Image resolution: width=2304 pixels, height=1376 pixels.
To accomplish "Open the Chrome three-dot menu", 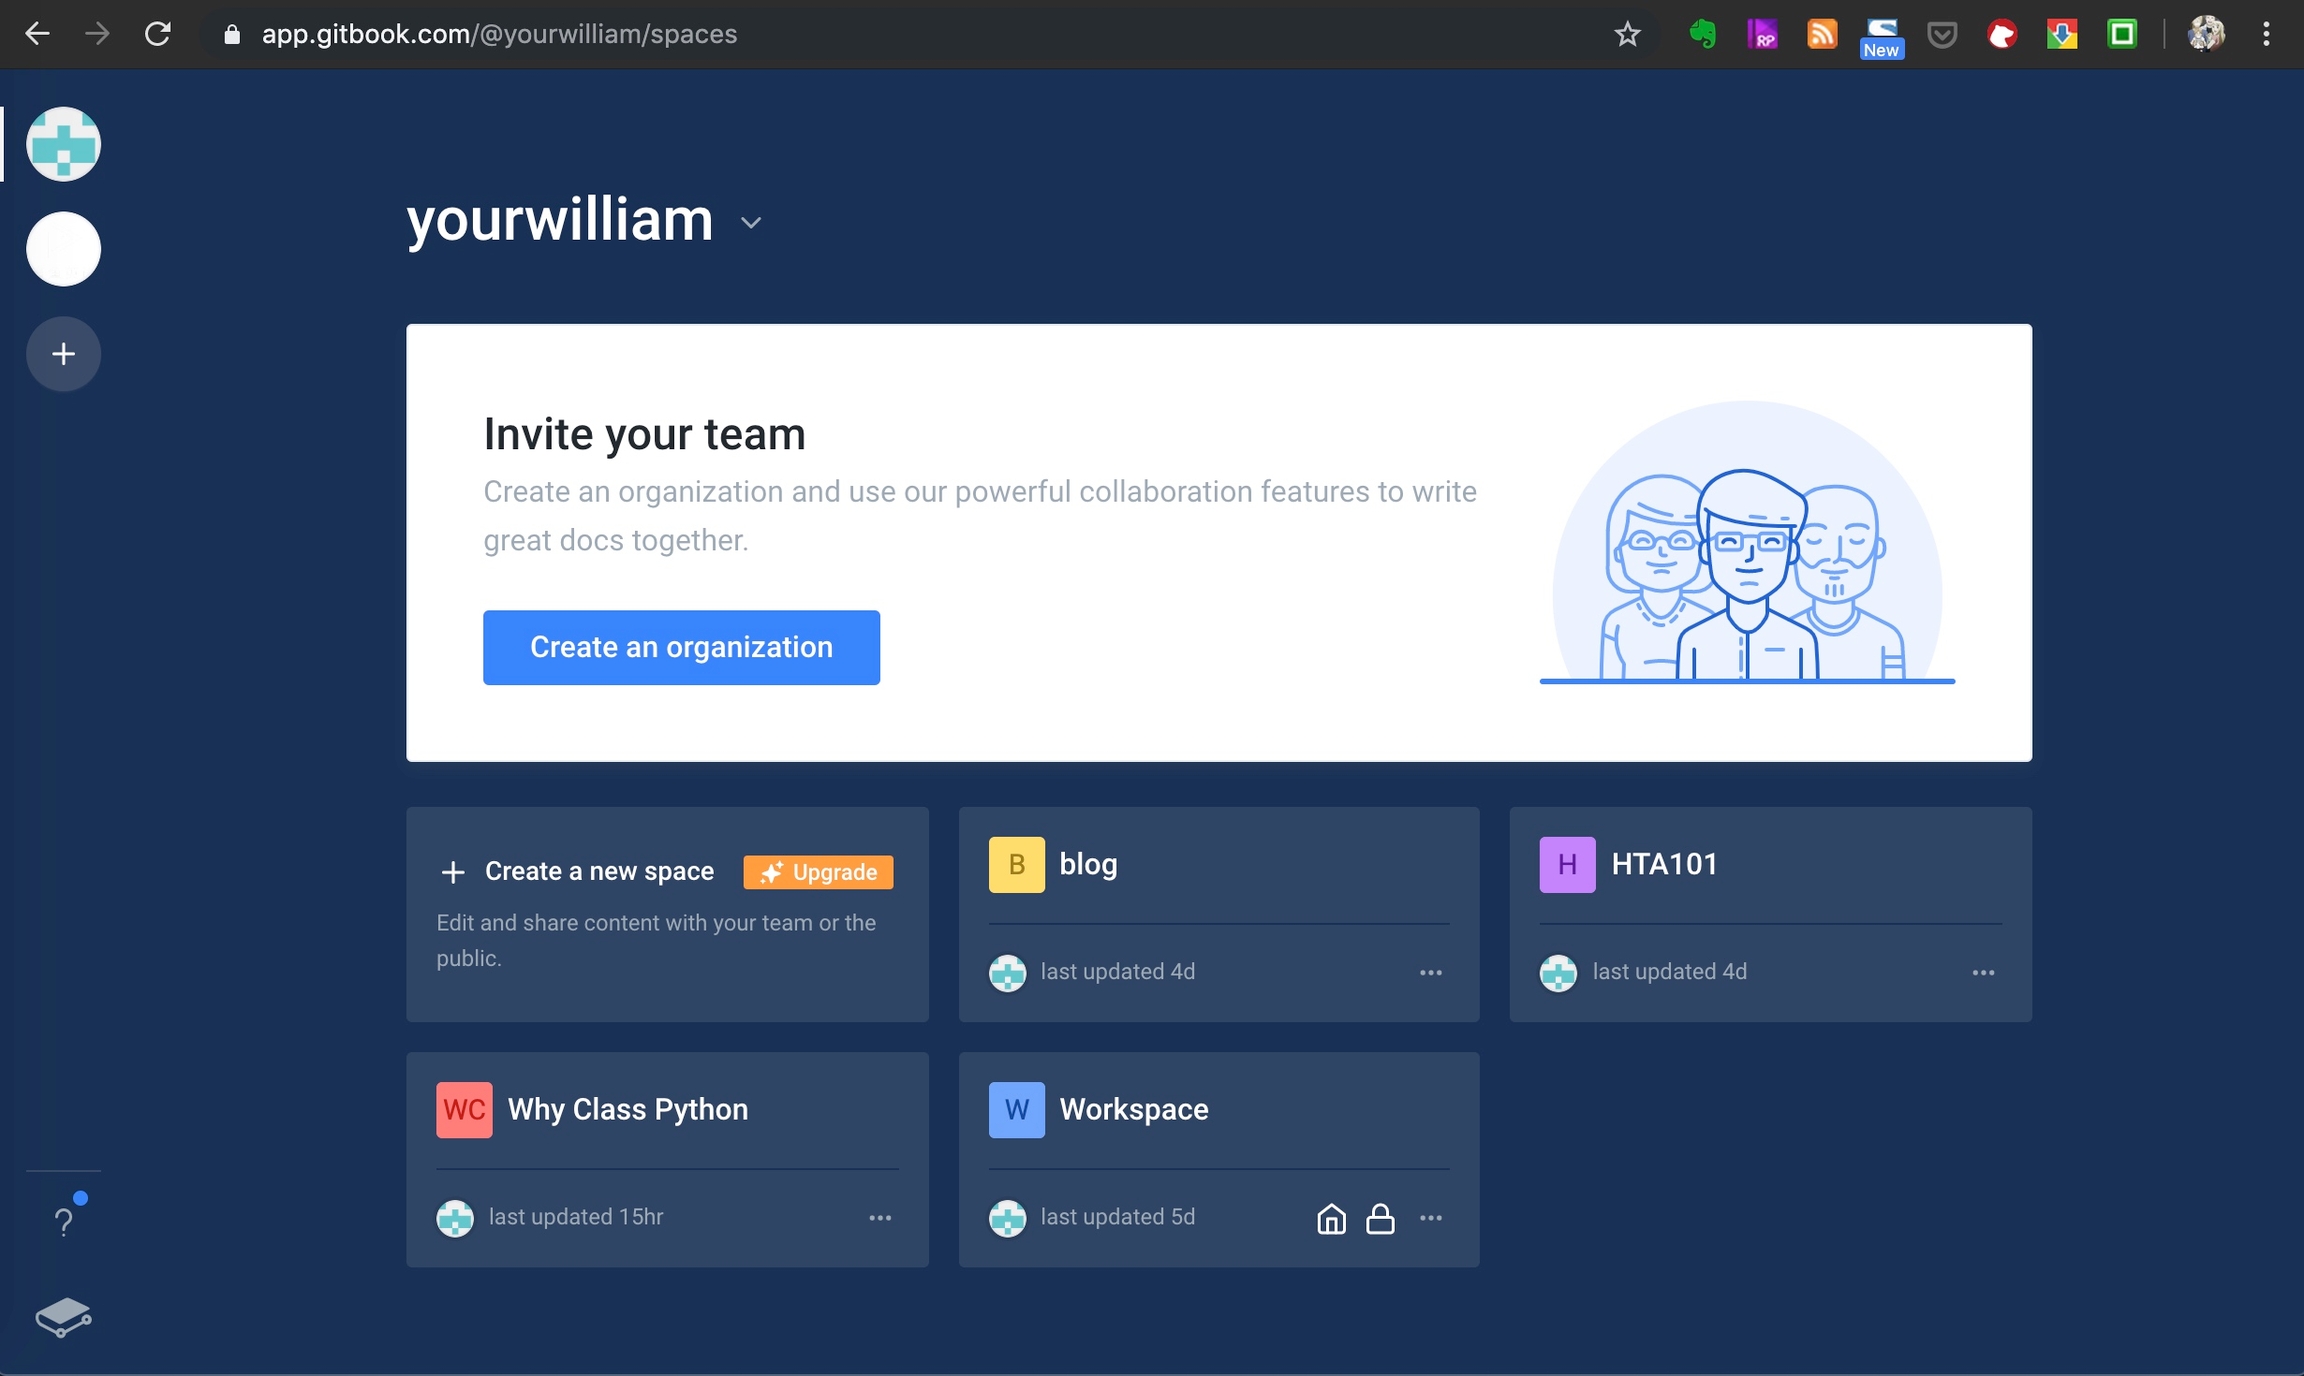I will 2266,34.
